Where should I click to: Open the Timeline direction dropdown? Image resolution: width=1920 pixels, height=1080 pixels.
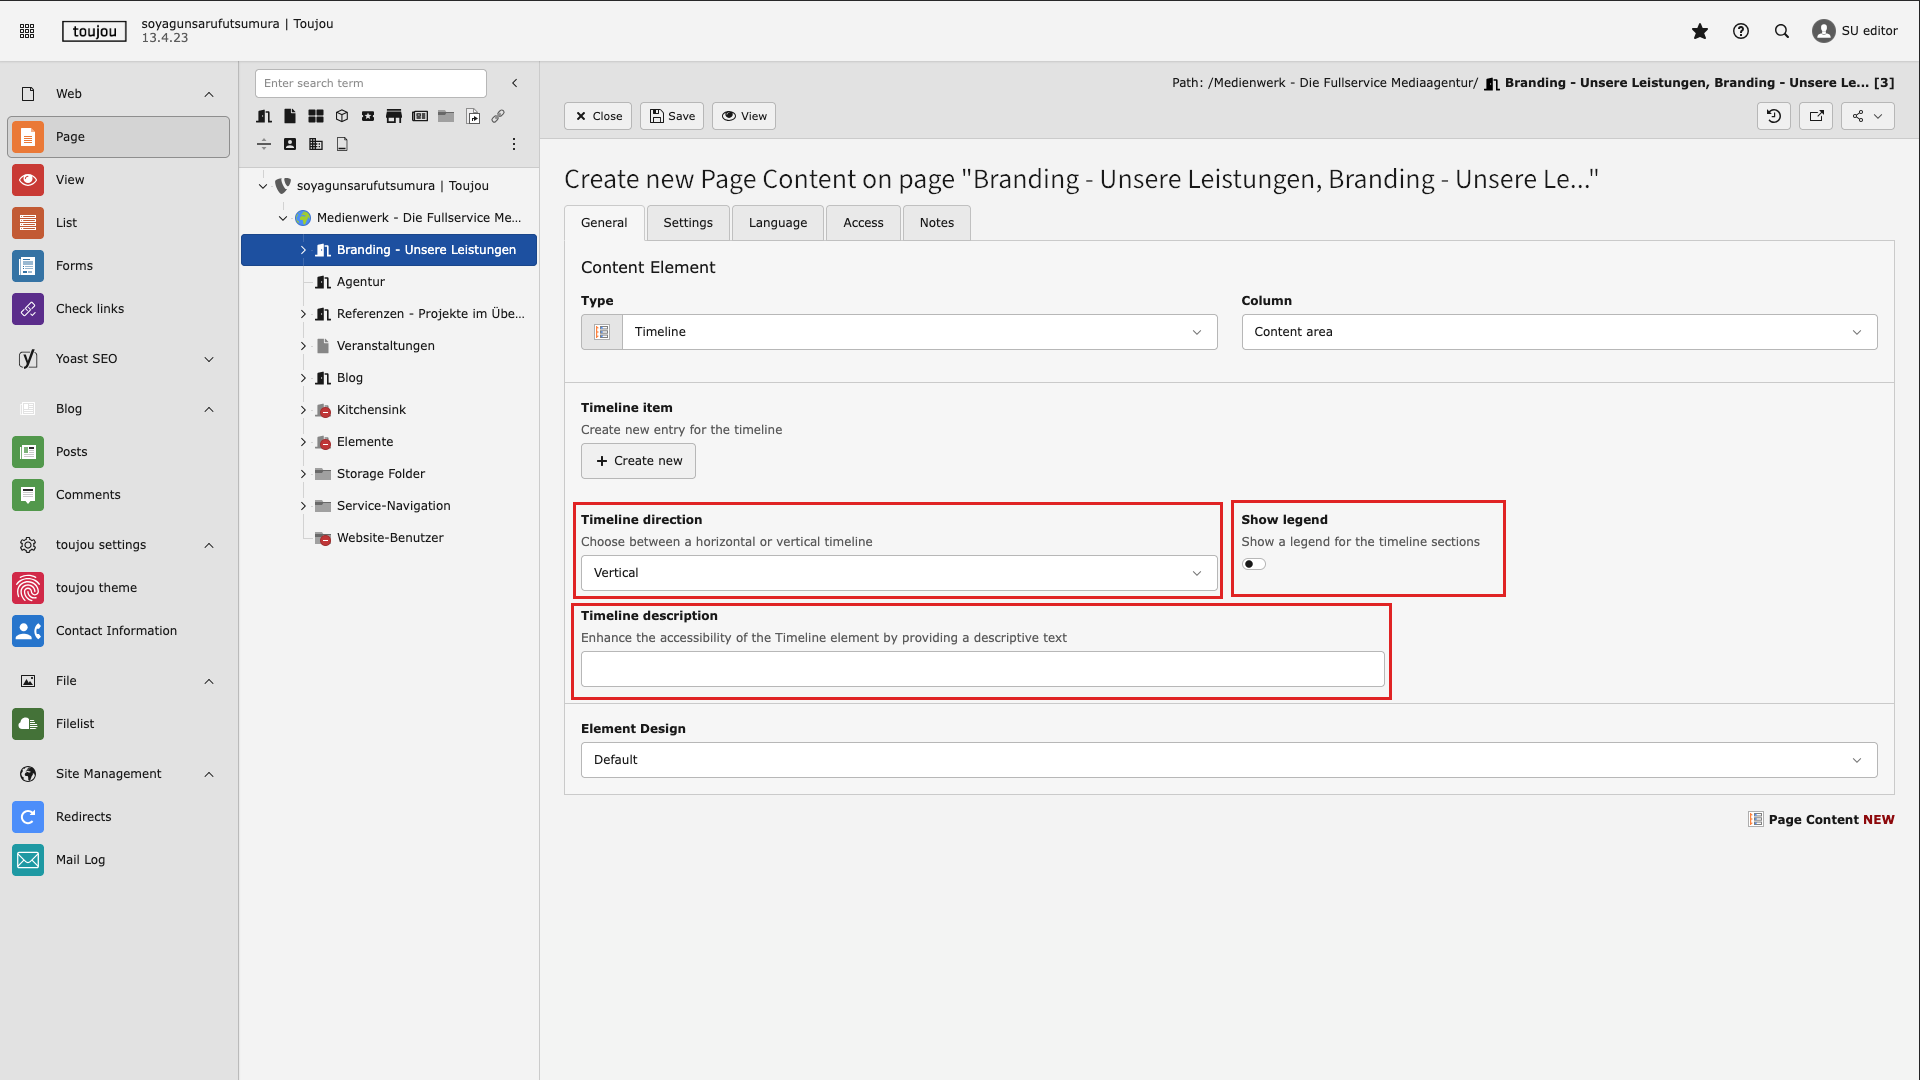(898, 573)
